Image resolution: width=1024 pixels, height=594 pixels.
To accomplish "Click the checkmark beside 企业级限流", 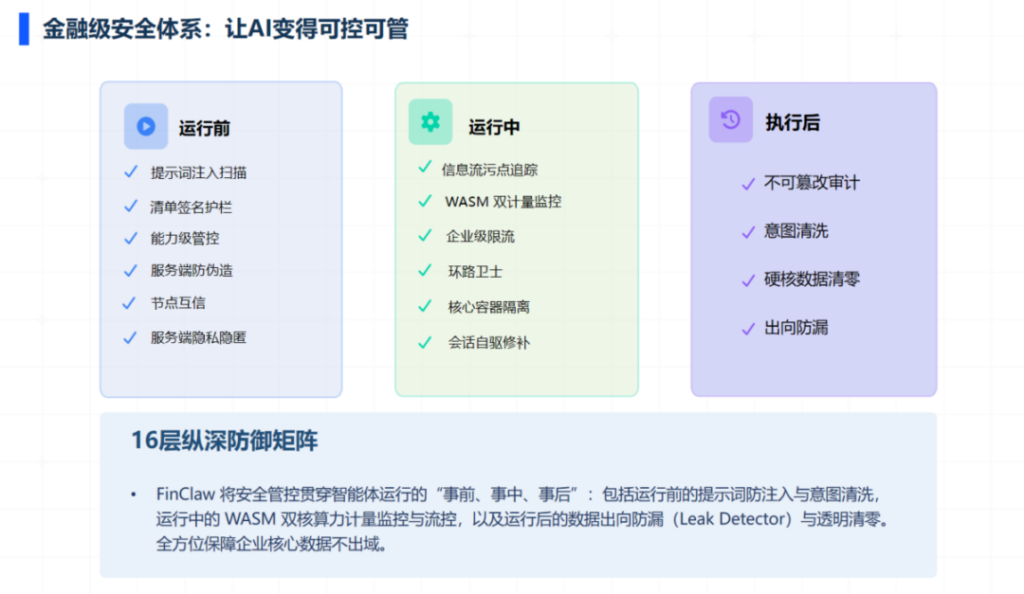I will [425, 236].
